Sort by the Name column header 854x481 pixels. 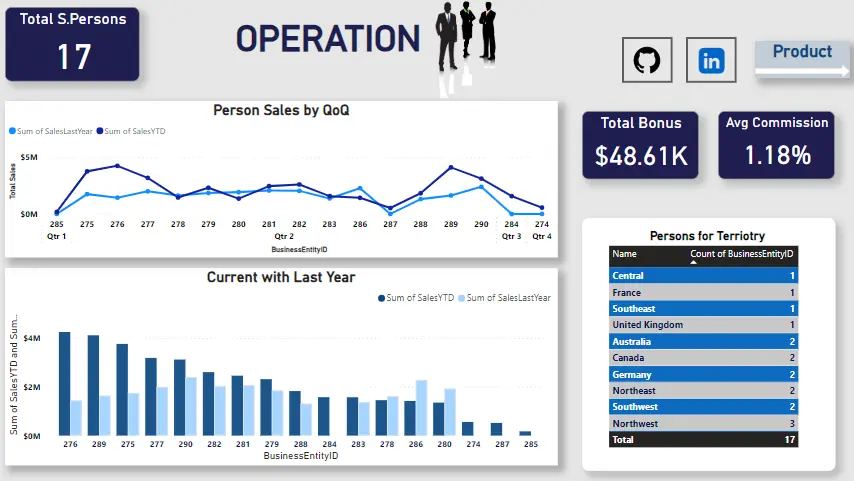click(x=624, y=254)
